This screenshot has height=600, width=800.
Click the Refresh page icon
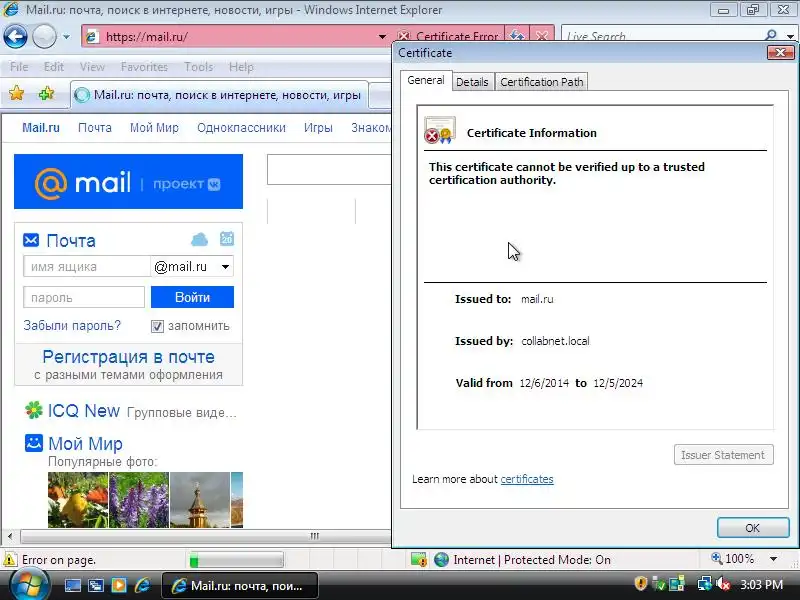(x=517, y=37)
